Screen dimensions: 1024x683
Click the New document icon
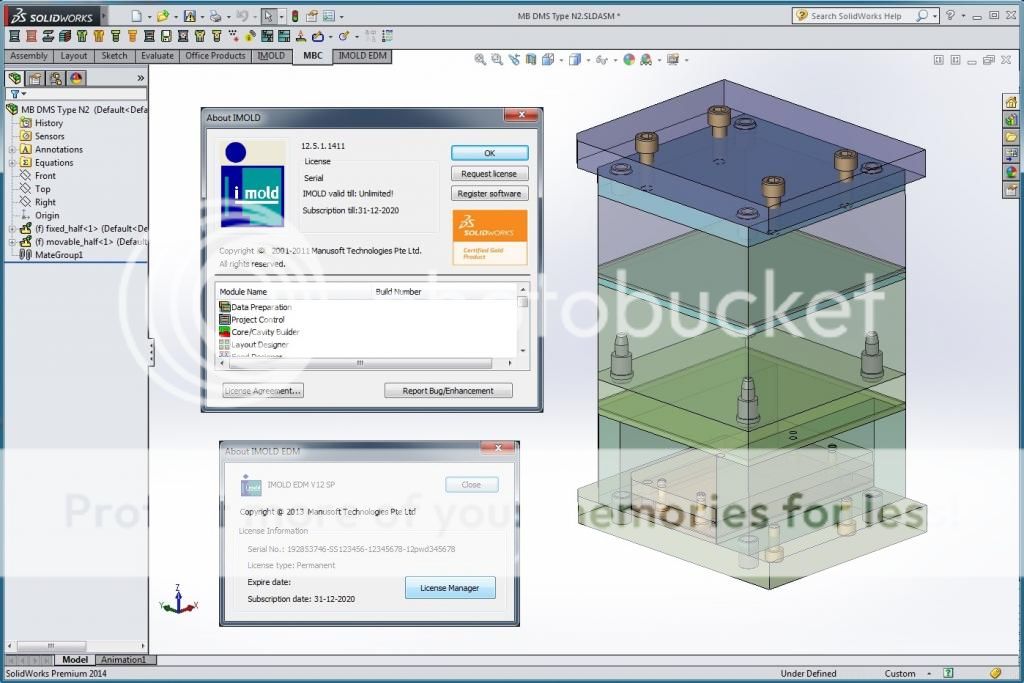(136, 16)
